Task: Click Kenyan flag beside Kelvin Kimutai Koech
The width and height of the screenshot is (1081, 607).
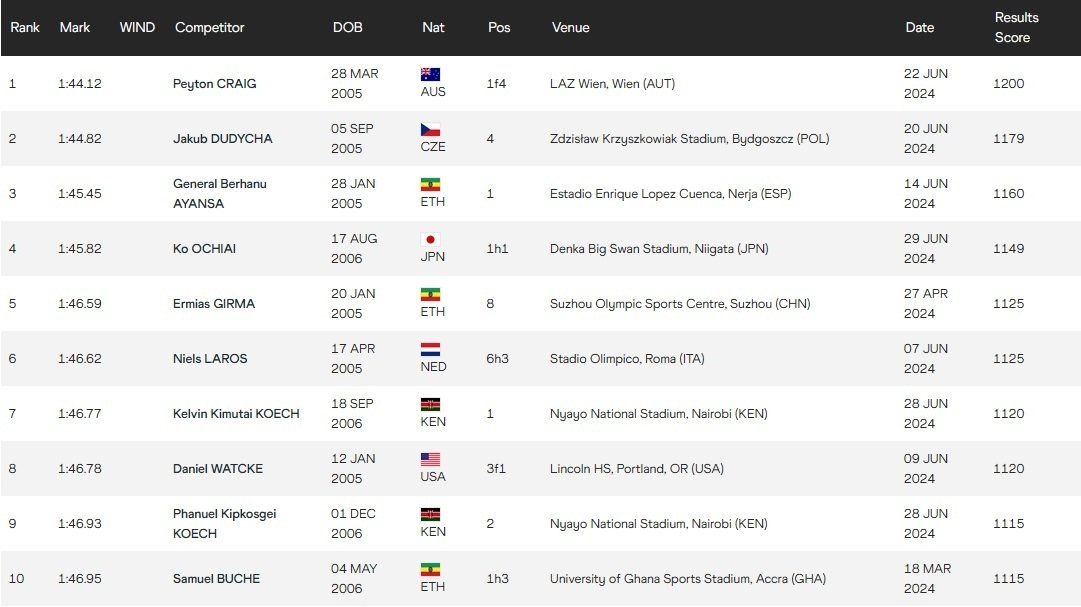Action: (x=431, y=404)
